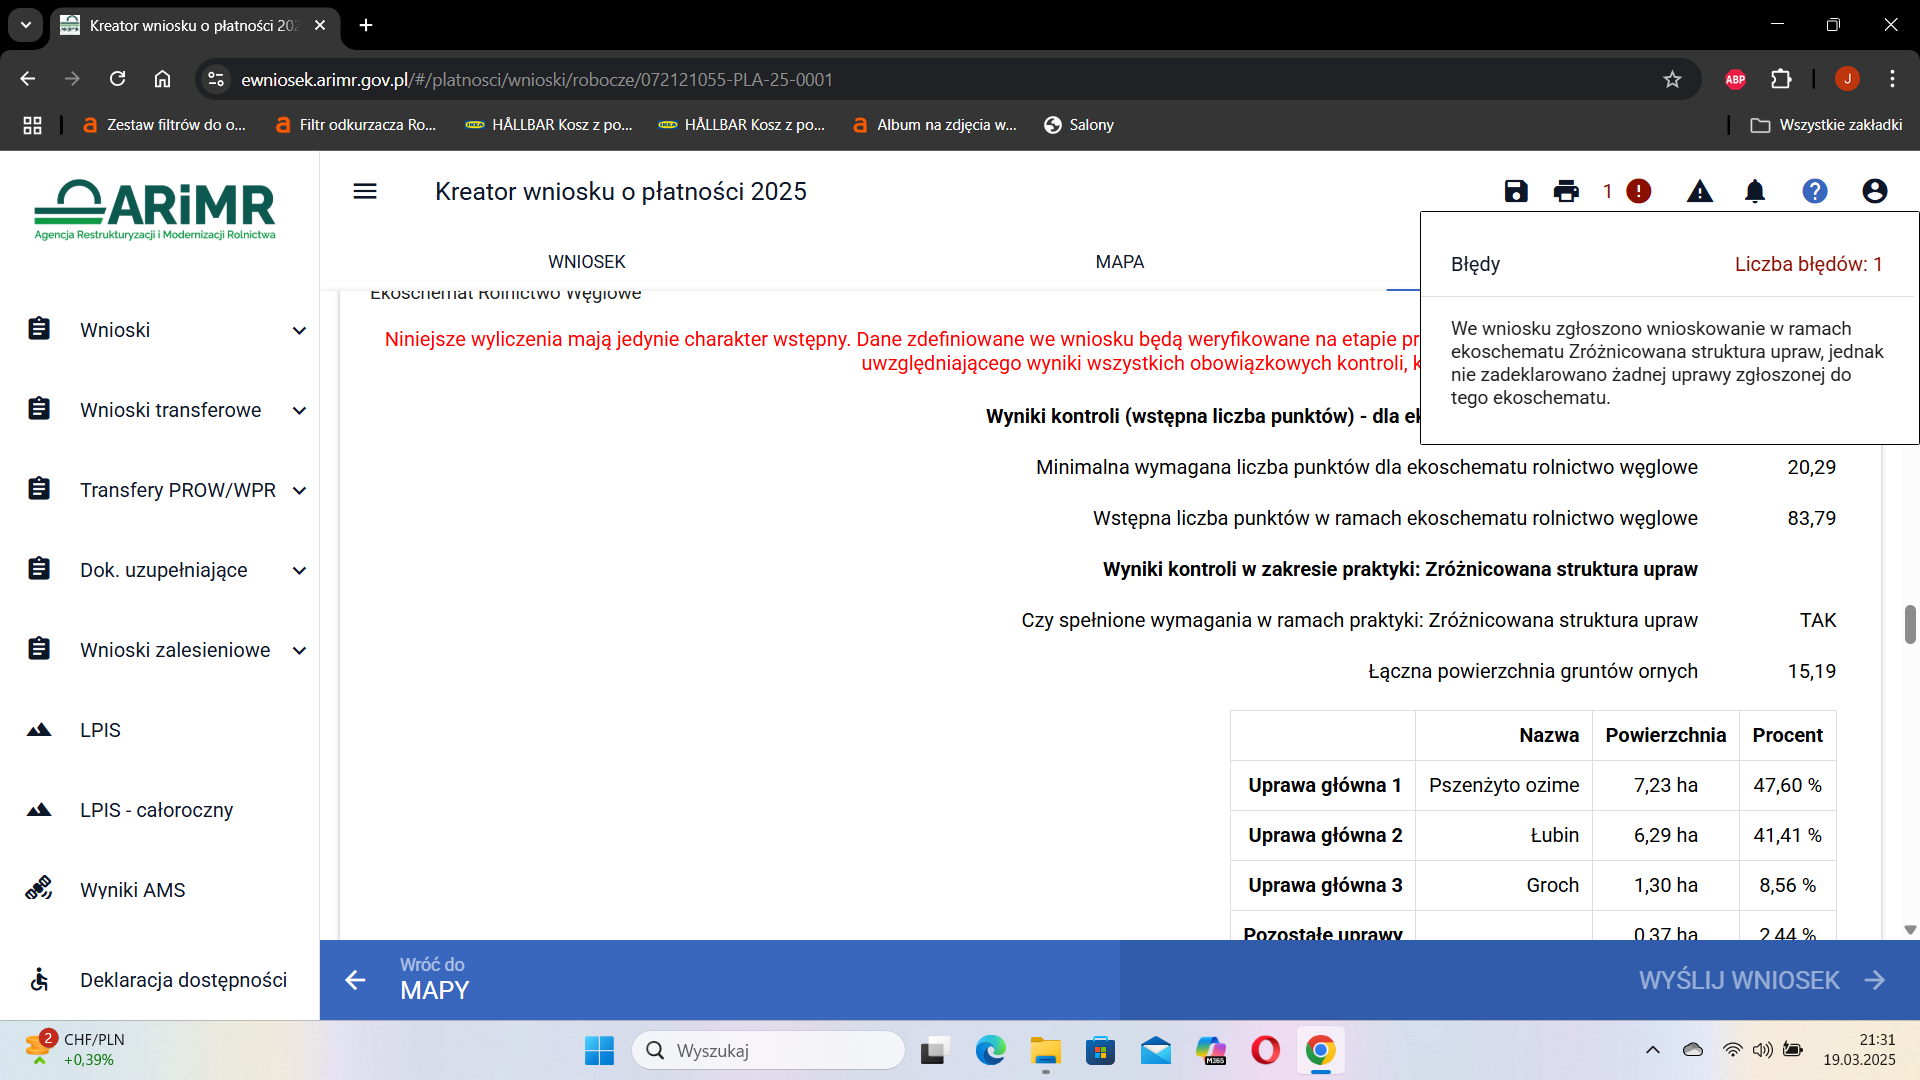Screen dimensions: 1920x1080
Task: Bookmark page with the star icon
Action: pyautogui.click(x=1672, y=79)
